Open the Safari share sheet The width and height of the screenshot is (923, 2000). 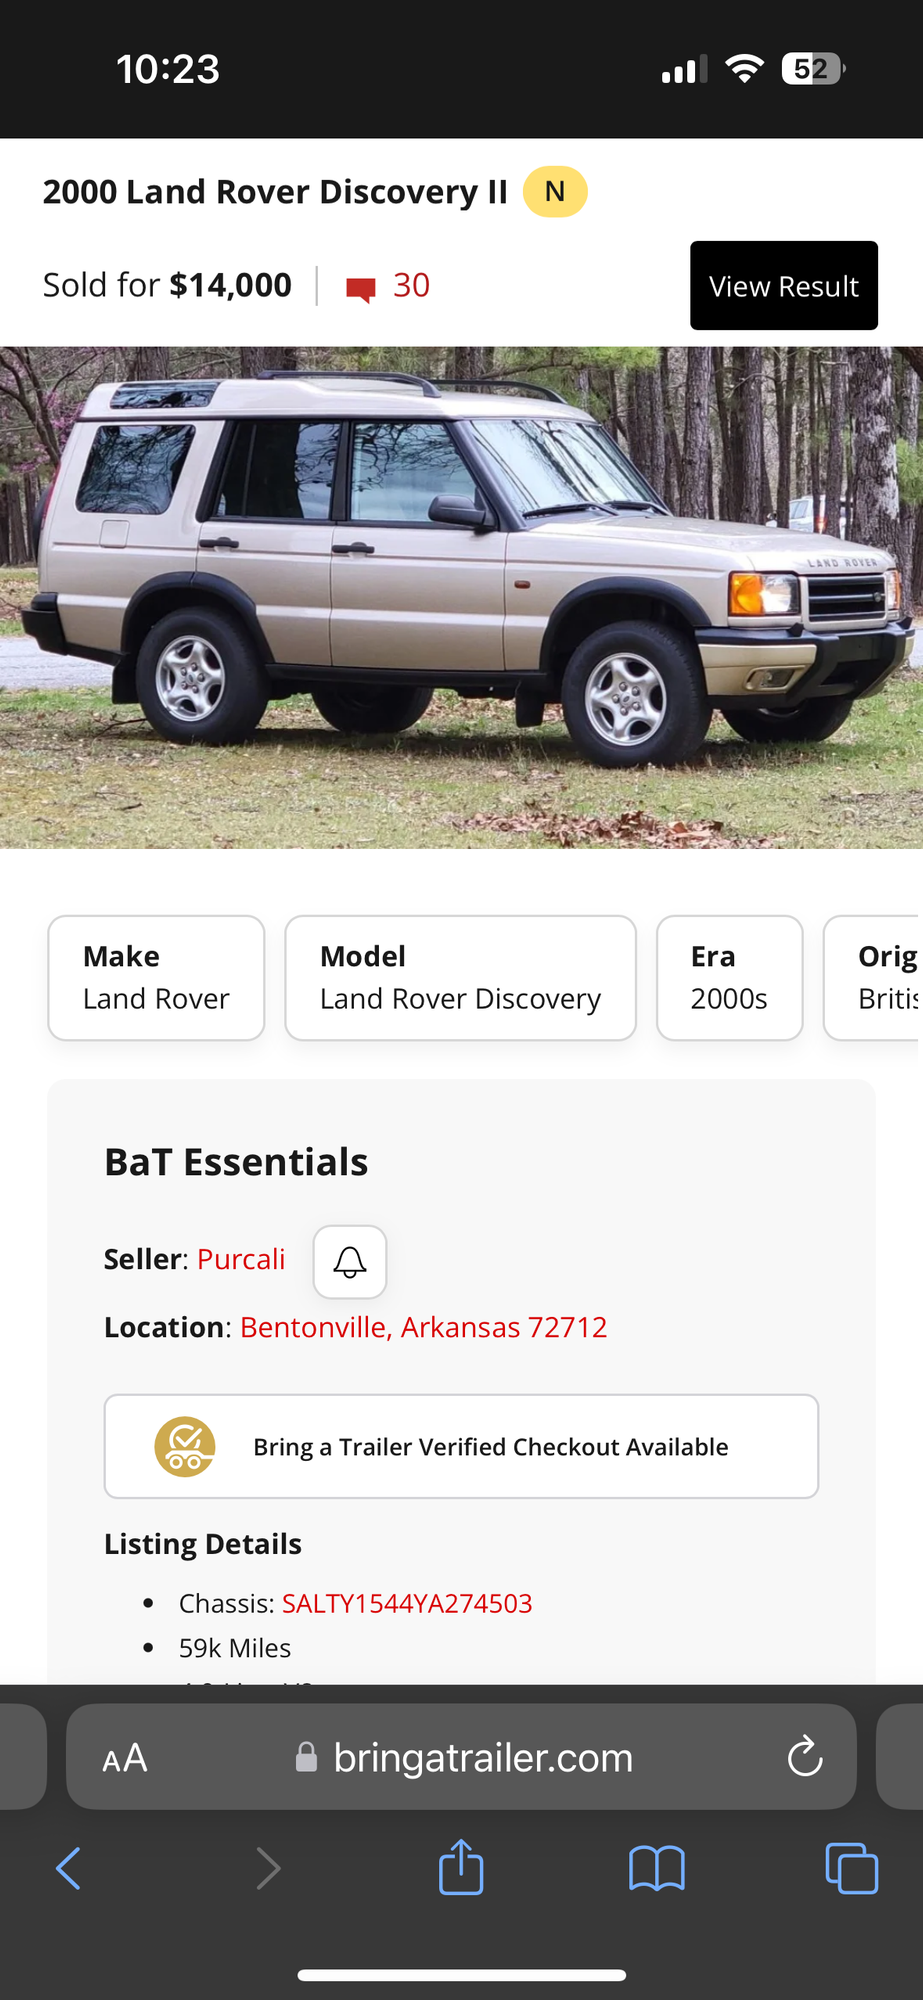click(461, 1866)
